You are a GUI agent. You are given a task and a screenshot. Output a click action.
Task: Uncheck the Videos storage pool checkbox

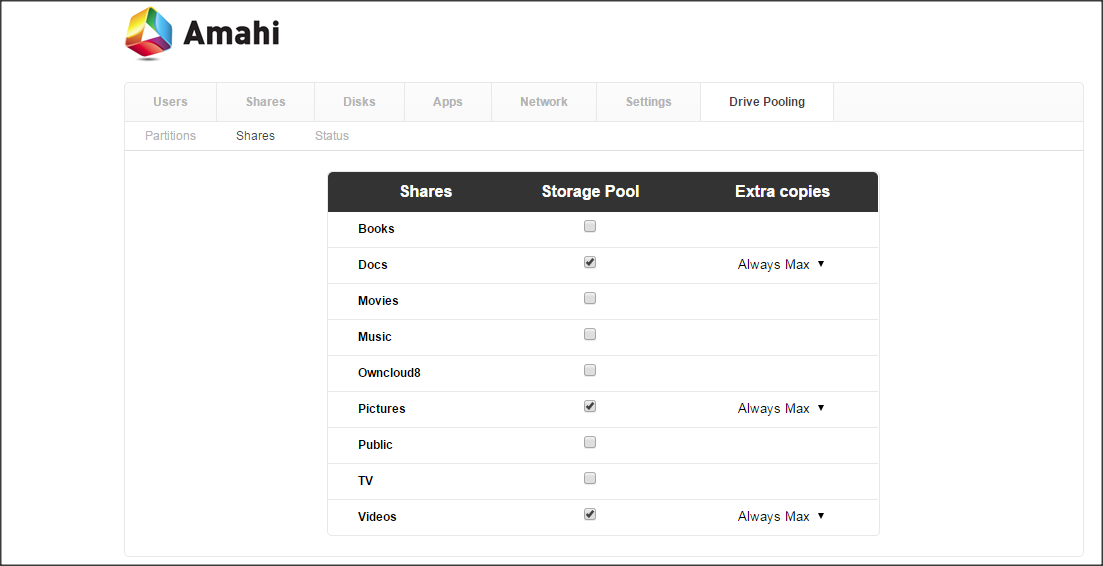(590, 514)
